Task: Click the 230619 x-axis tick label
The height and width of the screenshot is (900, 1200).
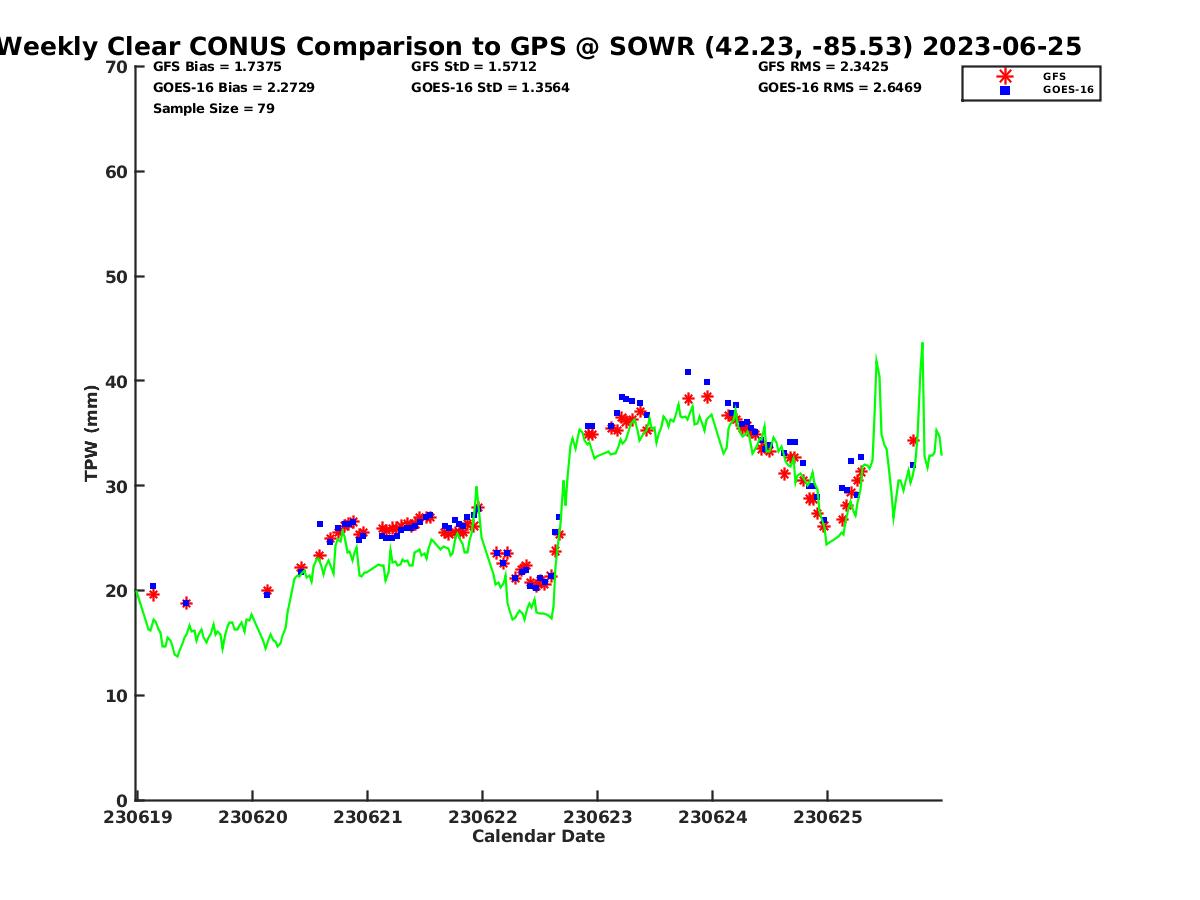Action: [x=138, y=817]
